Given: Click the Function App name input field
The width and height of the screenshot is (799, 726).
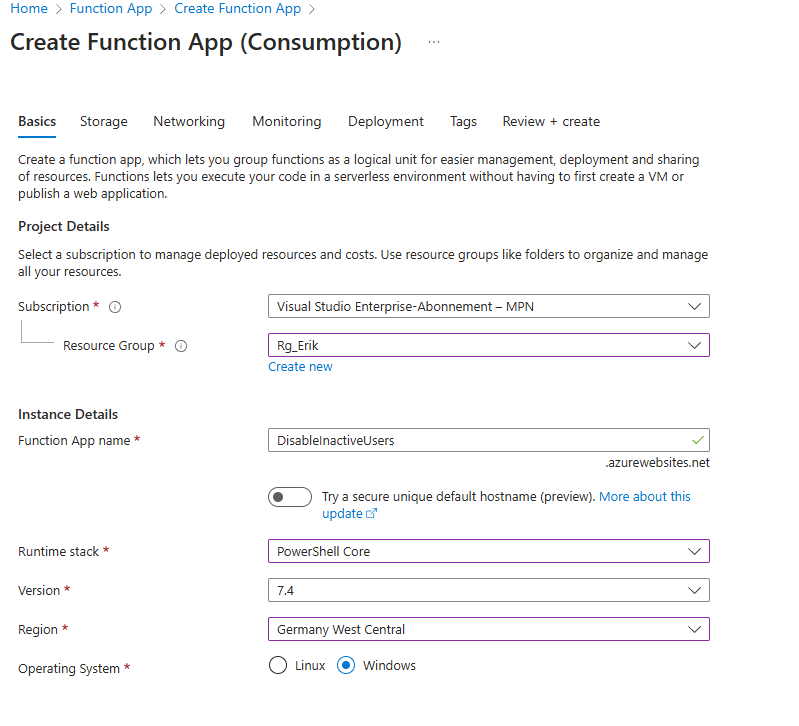Looking at the screenshot, I should 478,440.
